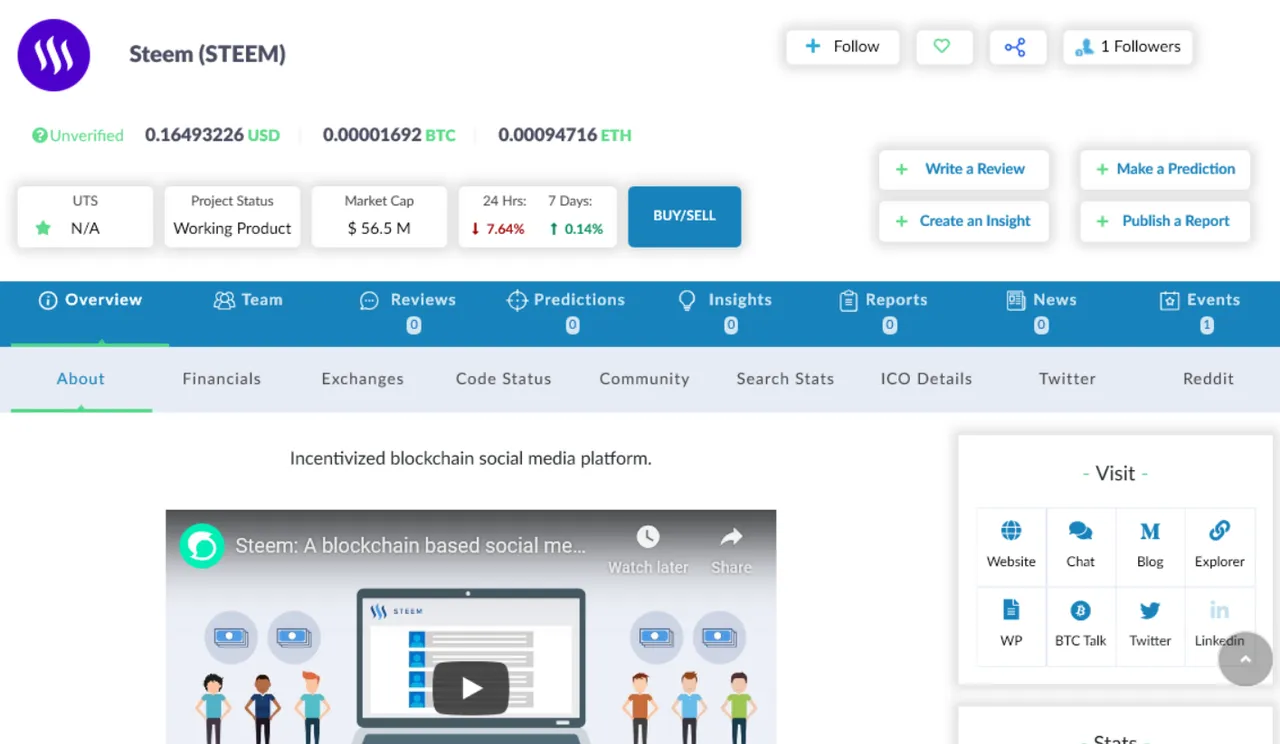The height and width of the screenshot is (744, 1280).
Task: Click the BUY/SELL button
Action: click(684, 216)
